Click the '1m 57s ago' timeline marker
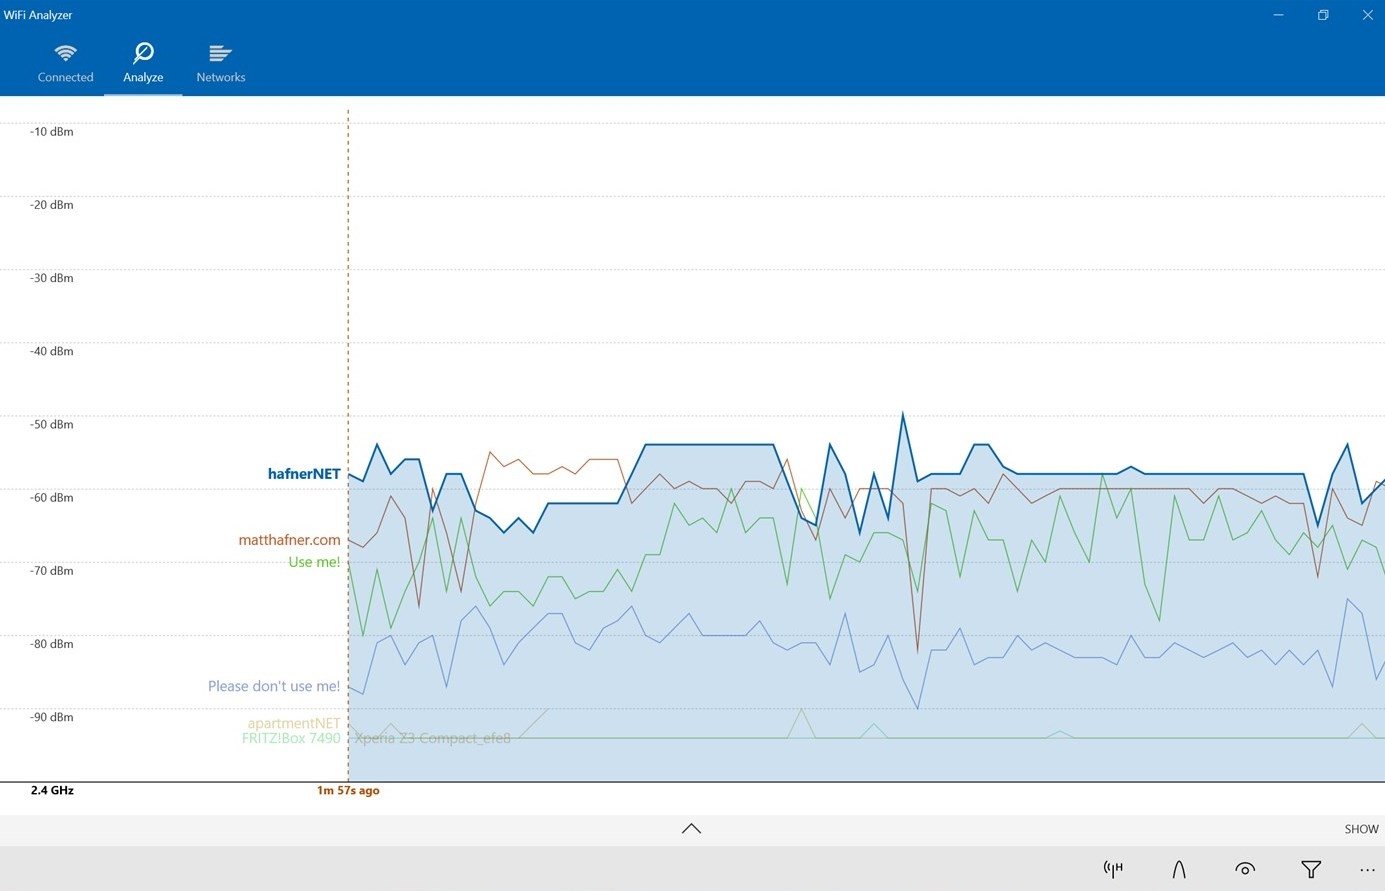 pyautogui.click(x=348, y=790)
